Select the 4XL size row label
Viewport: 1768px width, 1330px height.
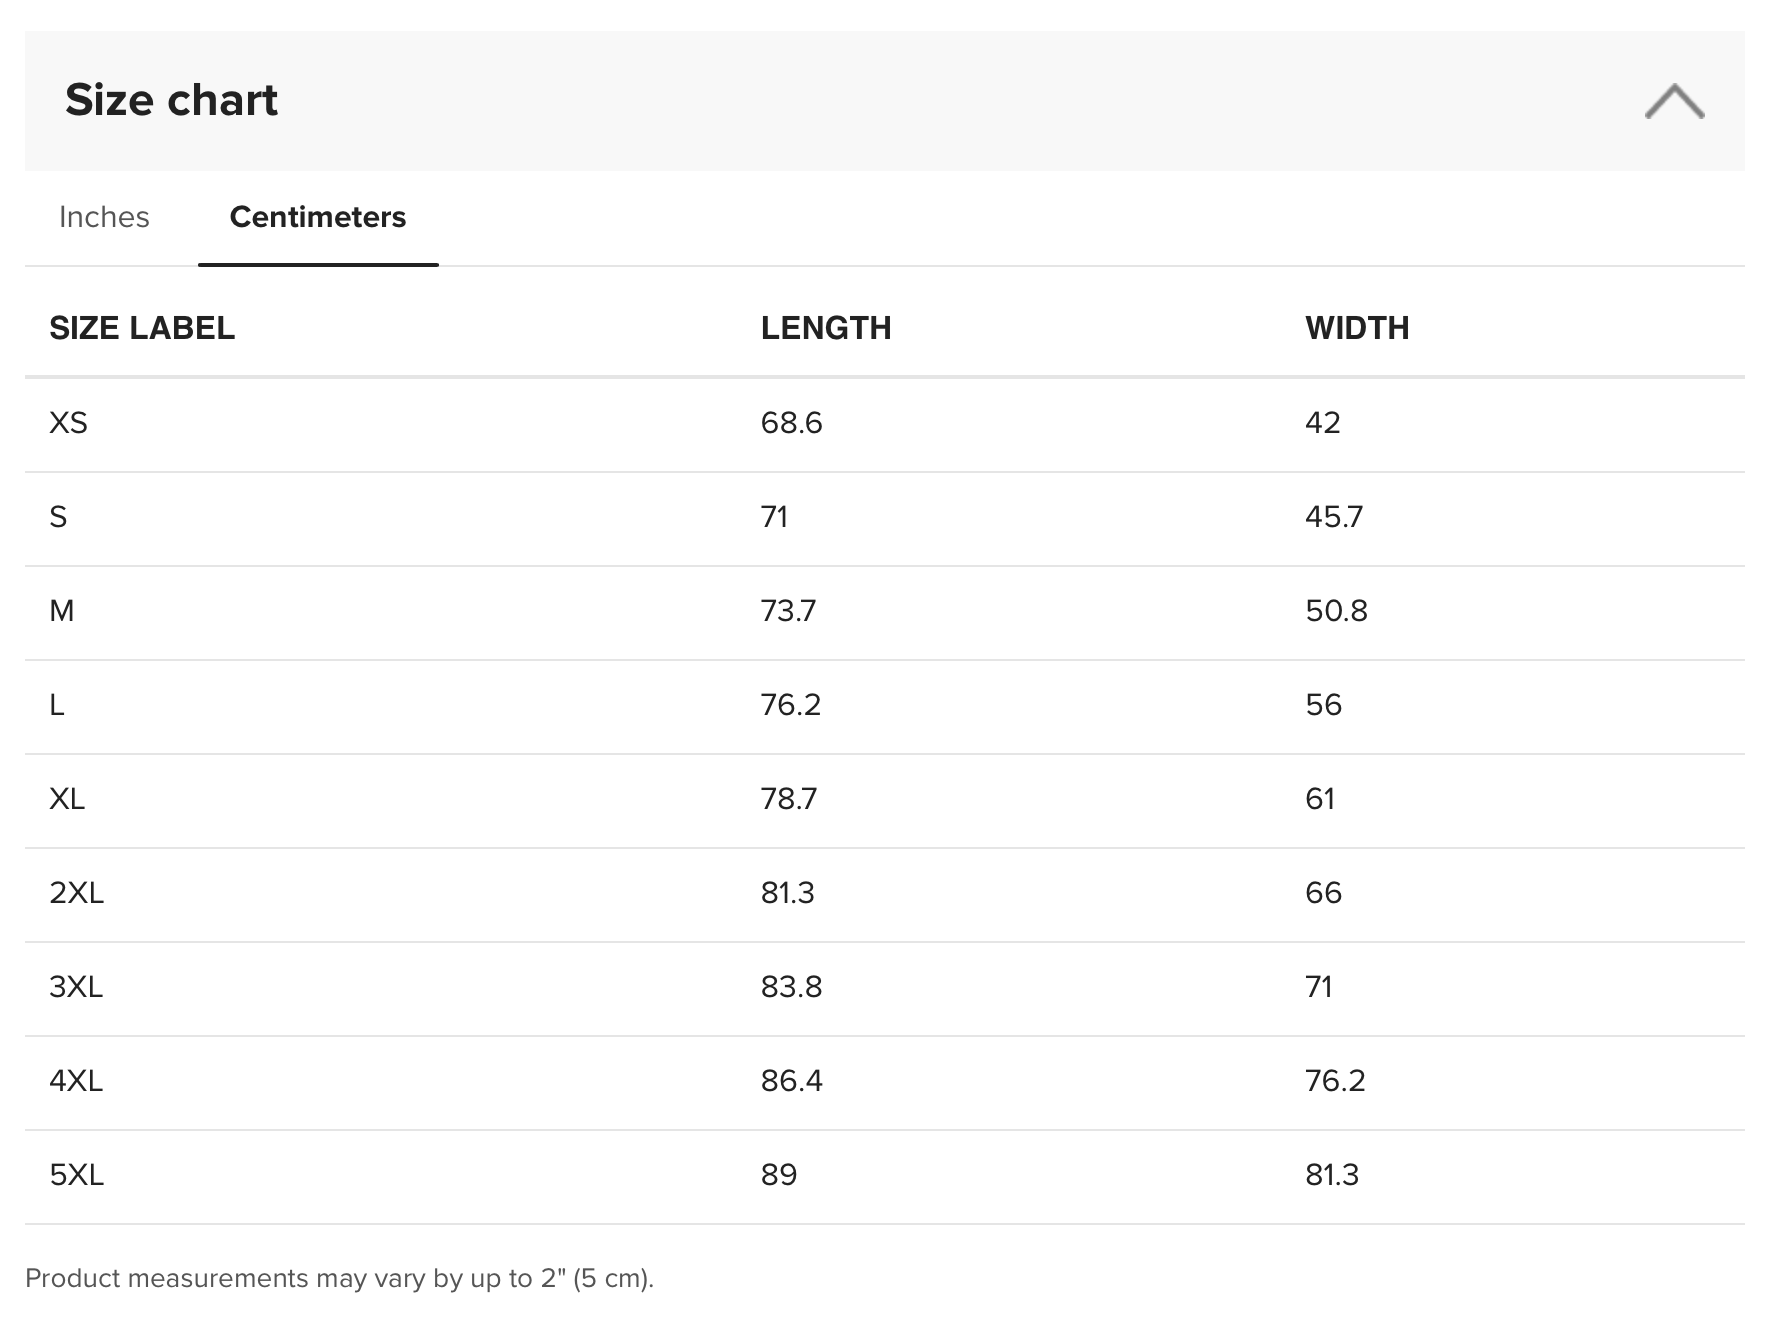76,1081
